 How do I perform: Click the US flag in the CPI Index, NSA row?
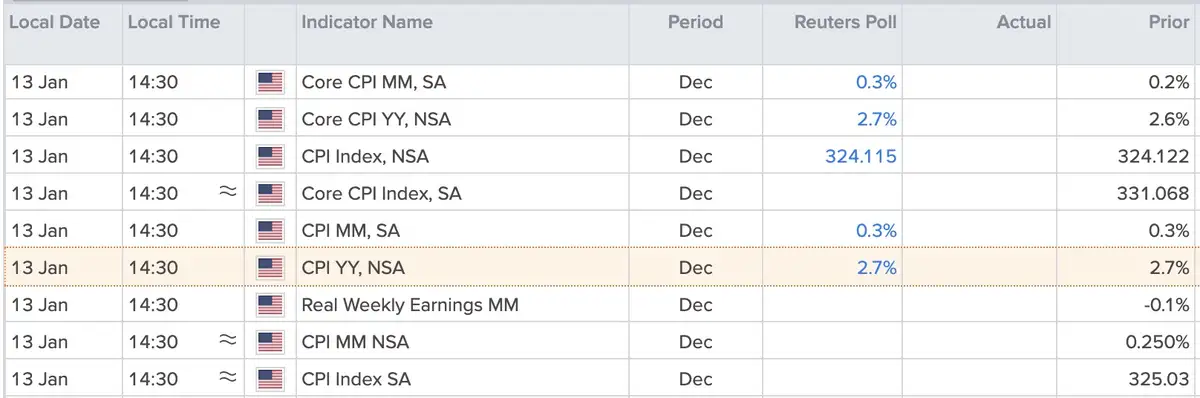tap(270, 156)
